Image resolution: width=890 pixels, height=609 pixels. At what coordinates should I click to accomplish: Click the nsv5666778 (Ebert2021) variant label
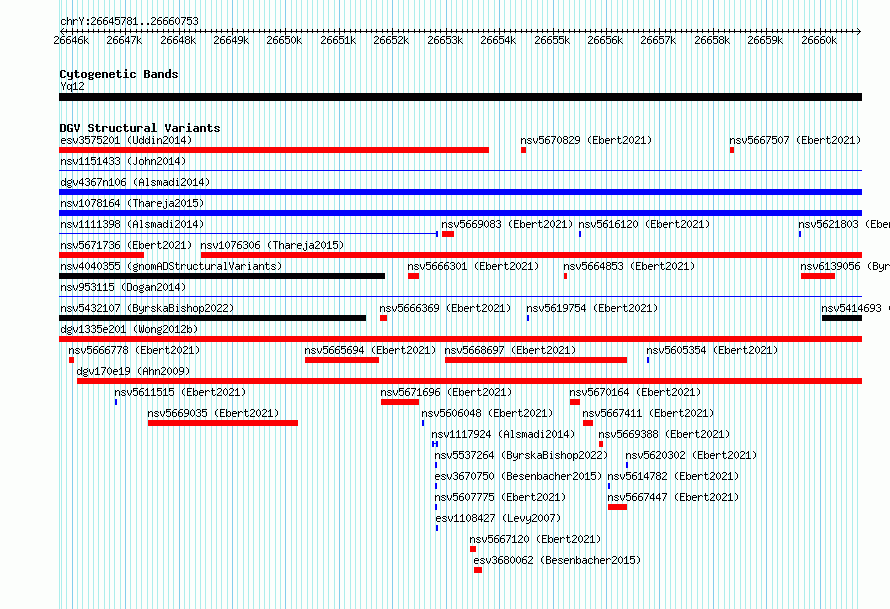[134, 350]
